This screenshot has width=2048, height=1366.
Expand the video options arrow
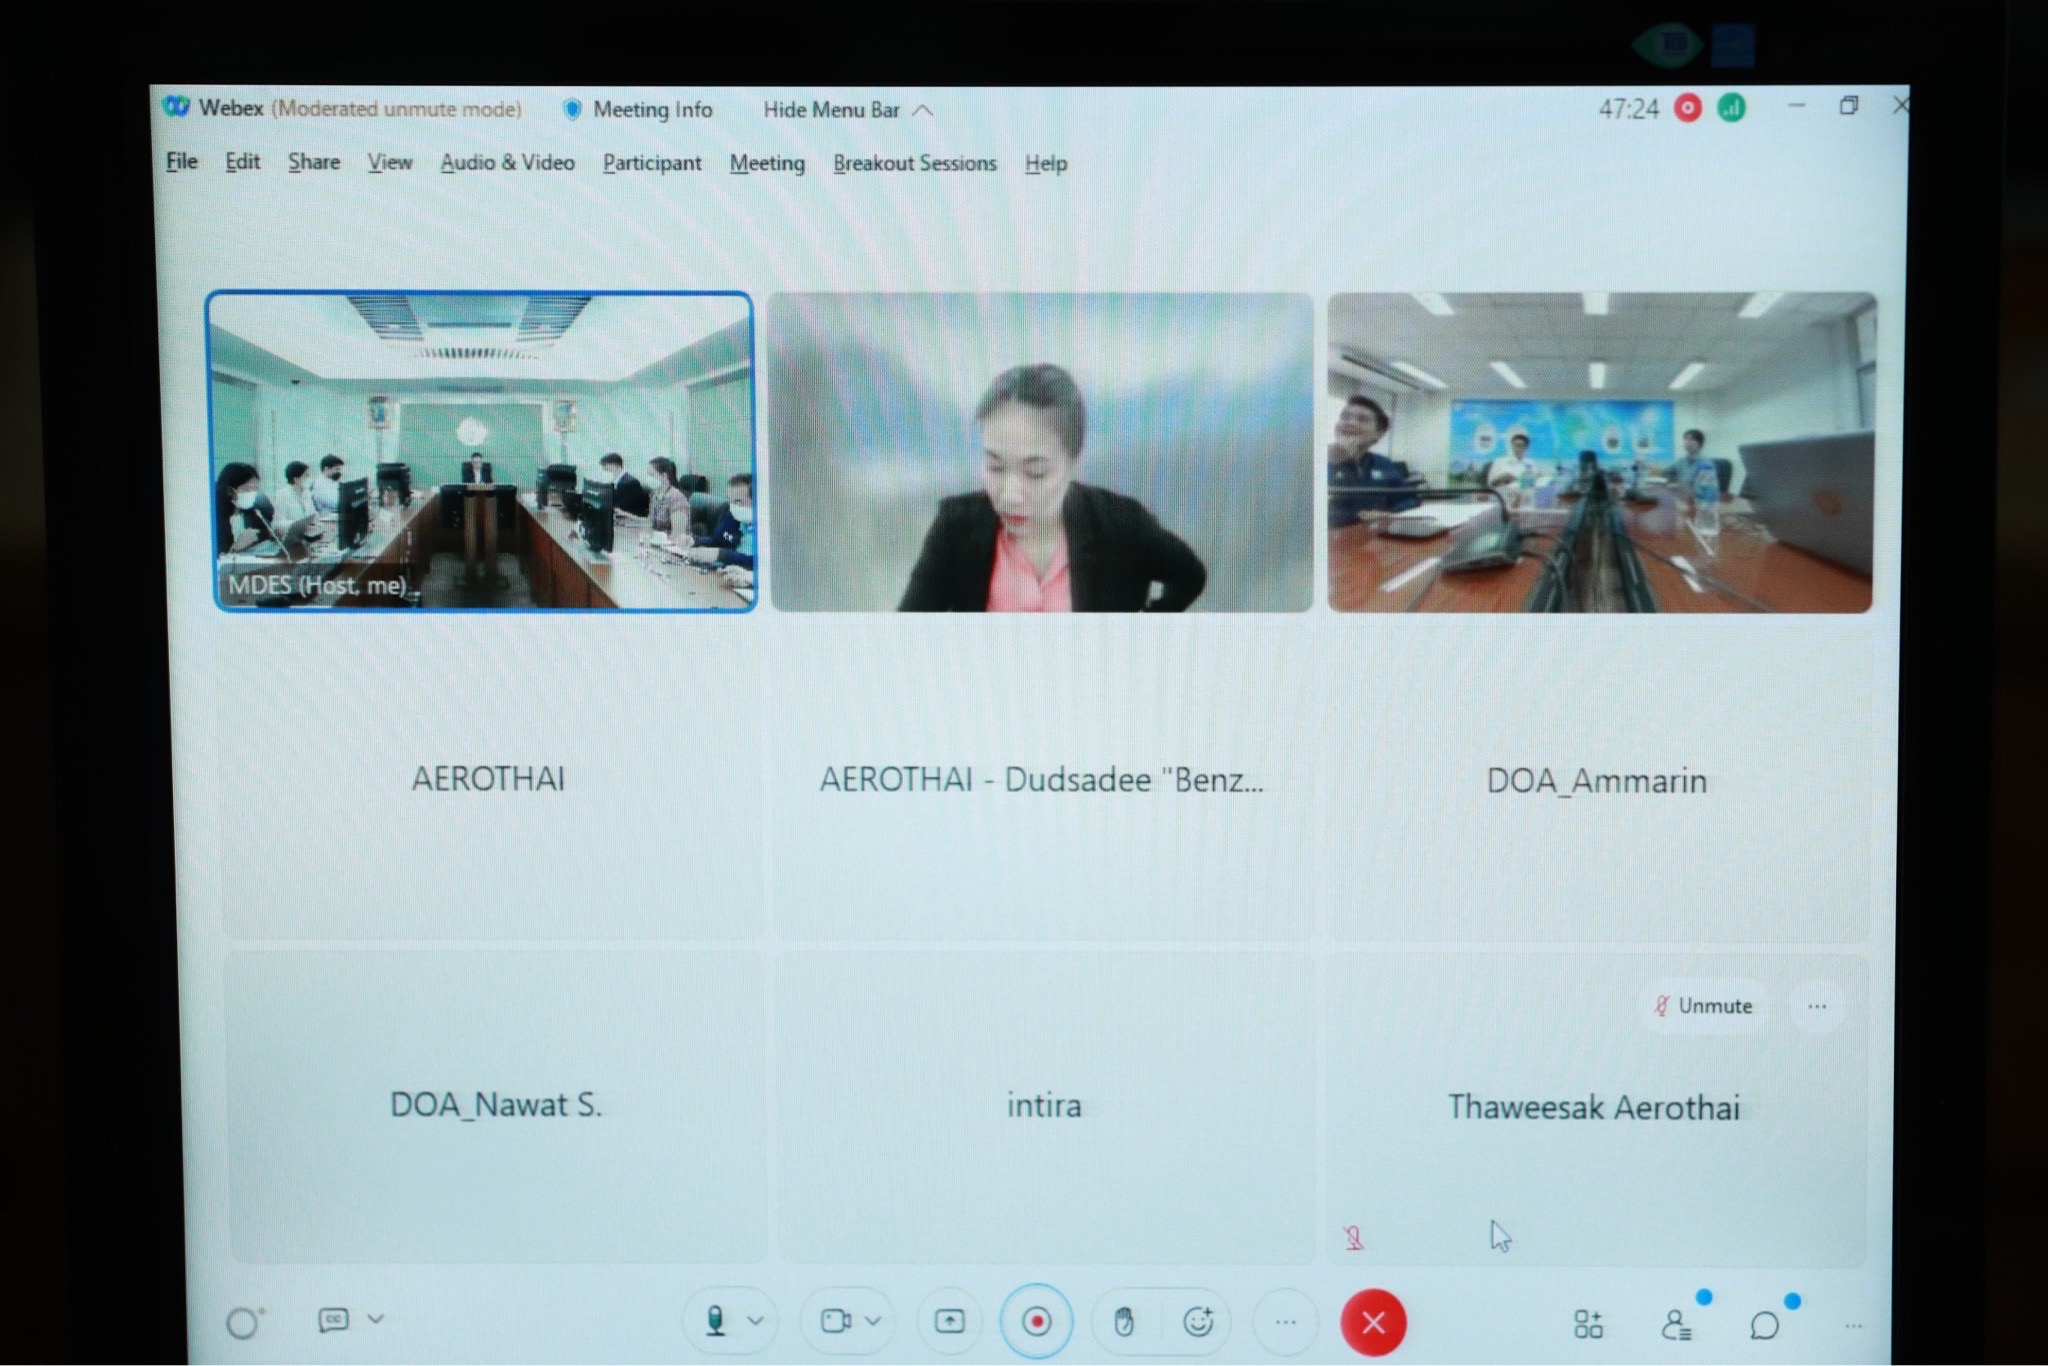[873, 1321]
